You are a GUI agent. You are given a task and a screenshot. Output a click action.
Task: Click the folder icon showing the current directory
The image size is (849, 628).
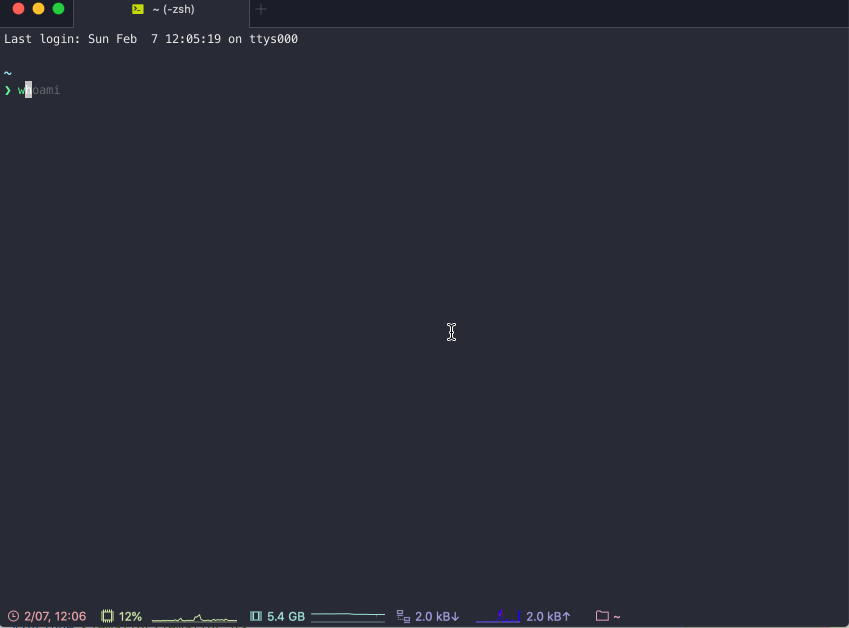[600, 616]
